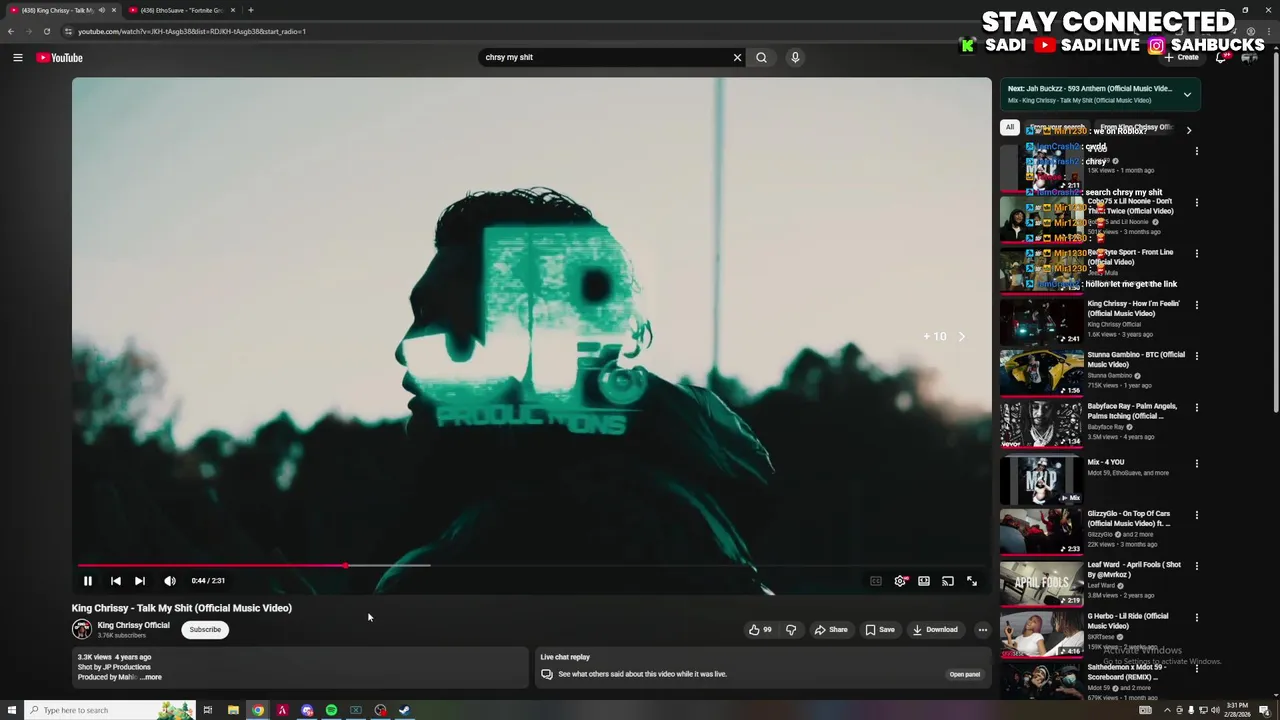
Task: Open G Herbo - Lil Ride video title
Action: pyautogui.click(x=1128, y=621)
